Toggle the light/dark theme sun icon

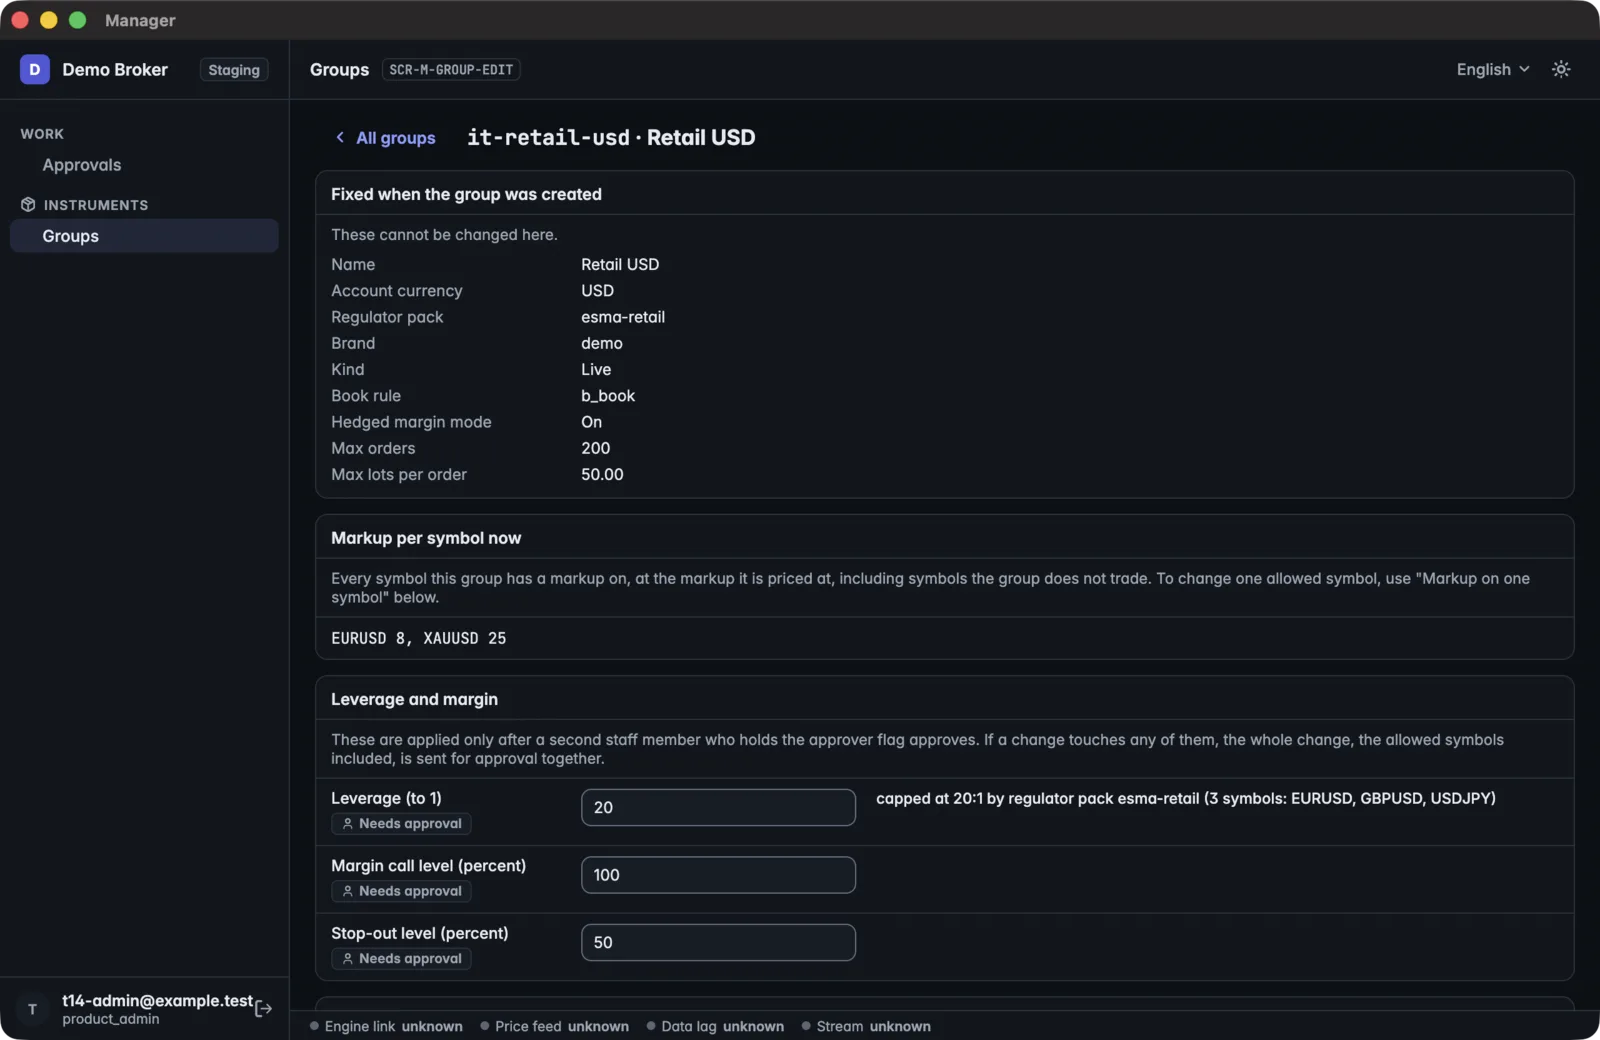click(x=1561, y=69)
